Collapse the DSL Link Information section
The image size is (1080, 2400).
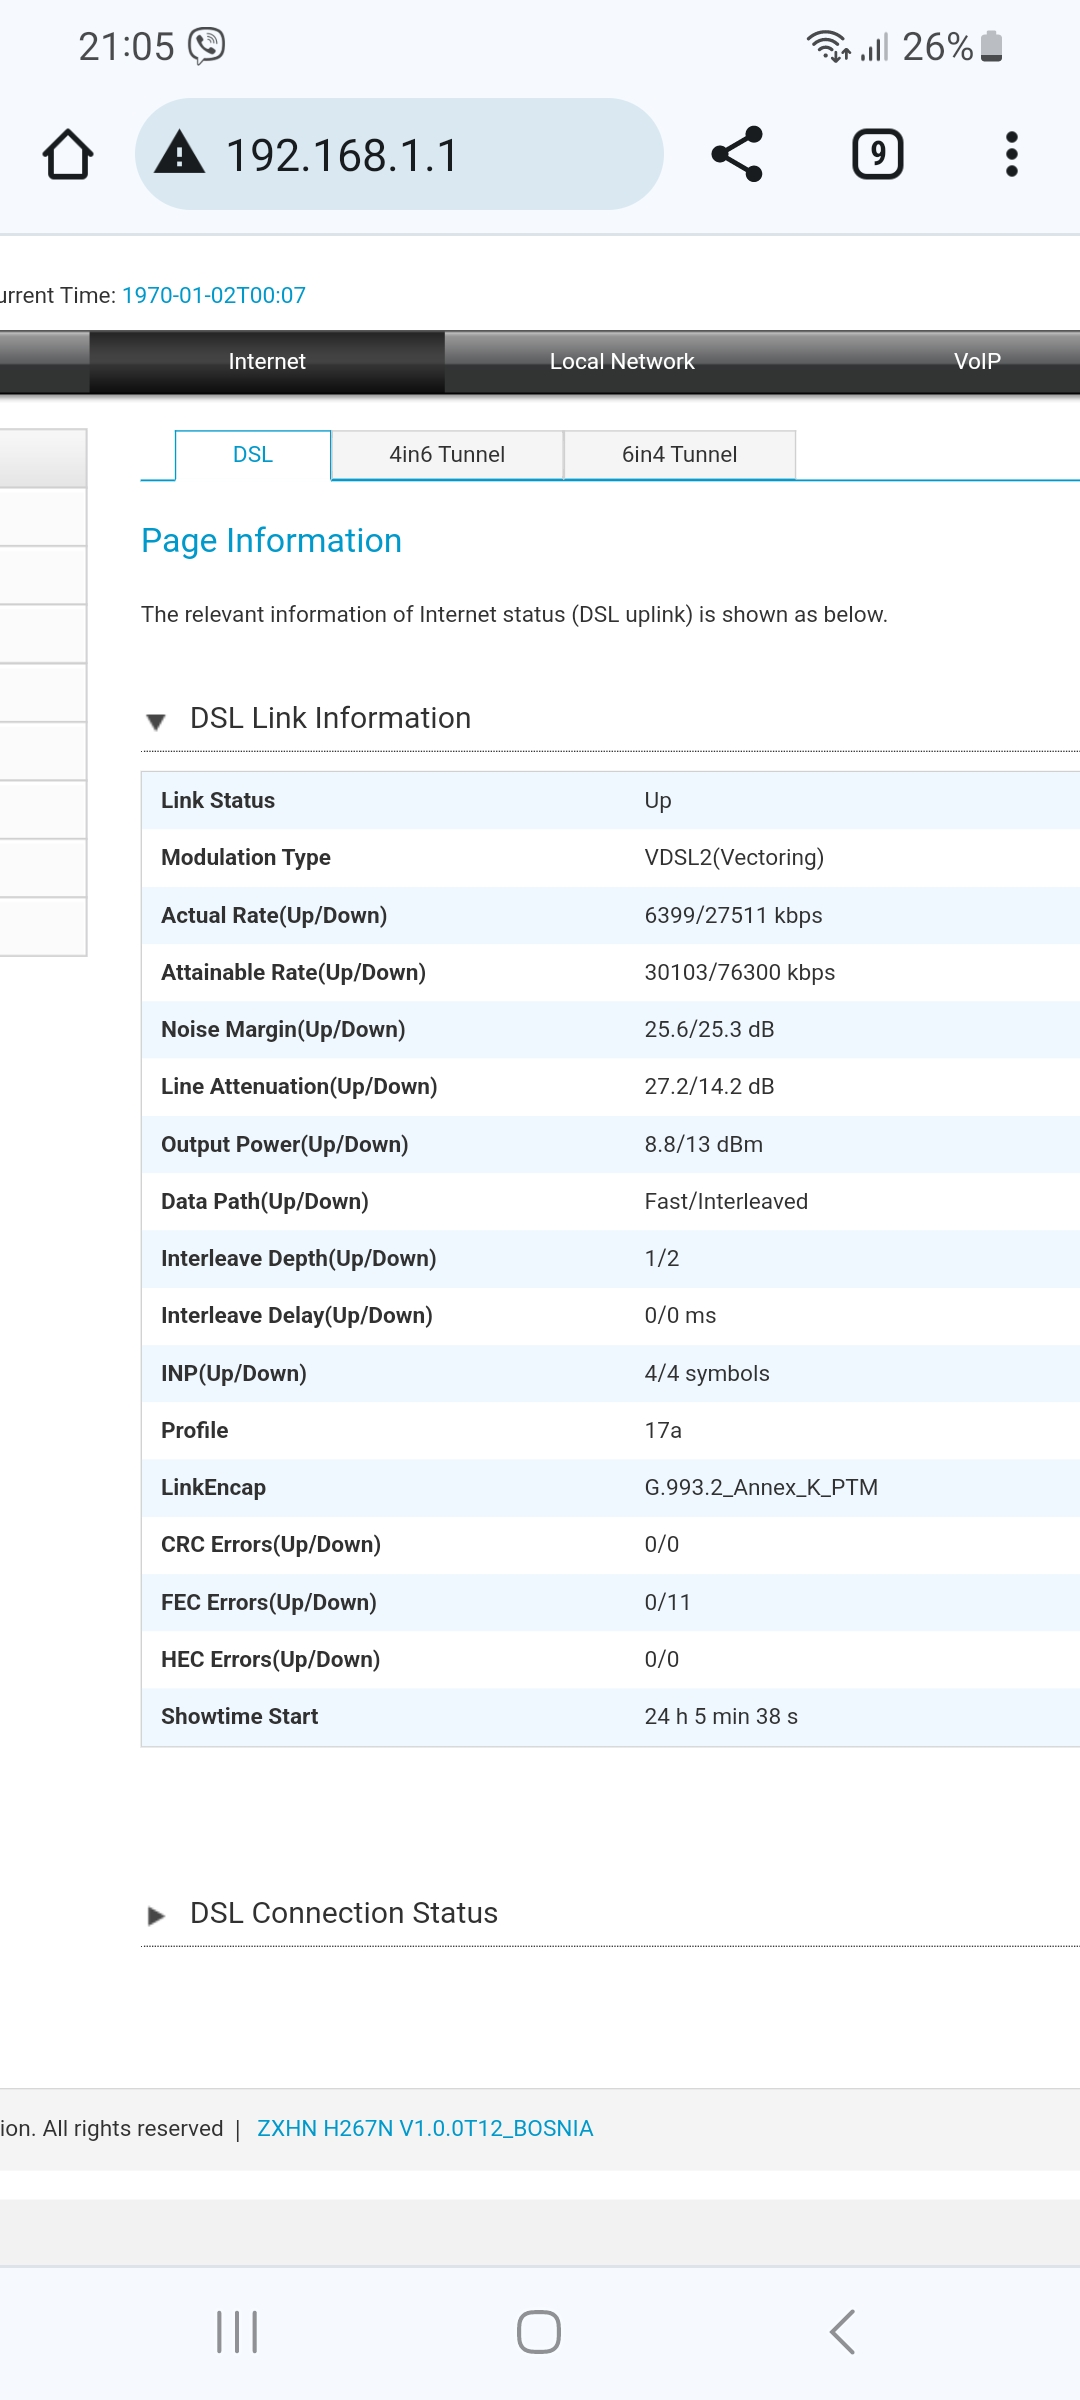156,721
